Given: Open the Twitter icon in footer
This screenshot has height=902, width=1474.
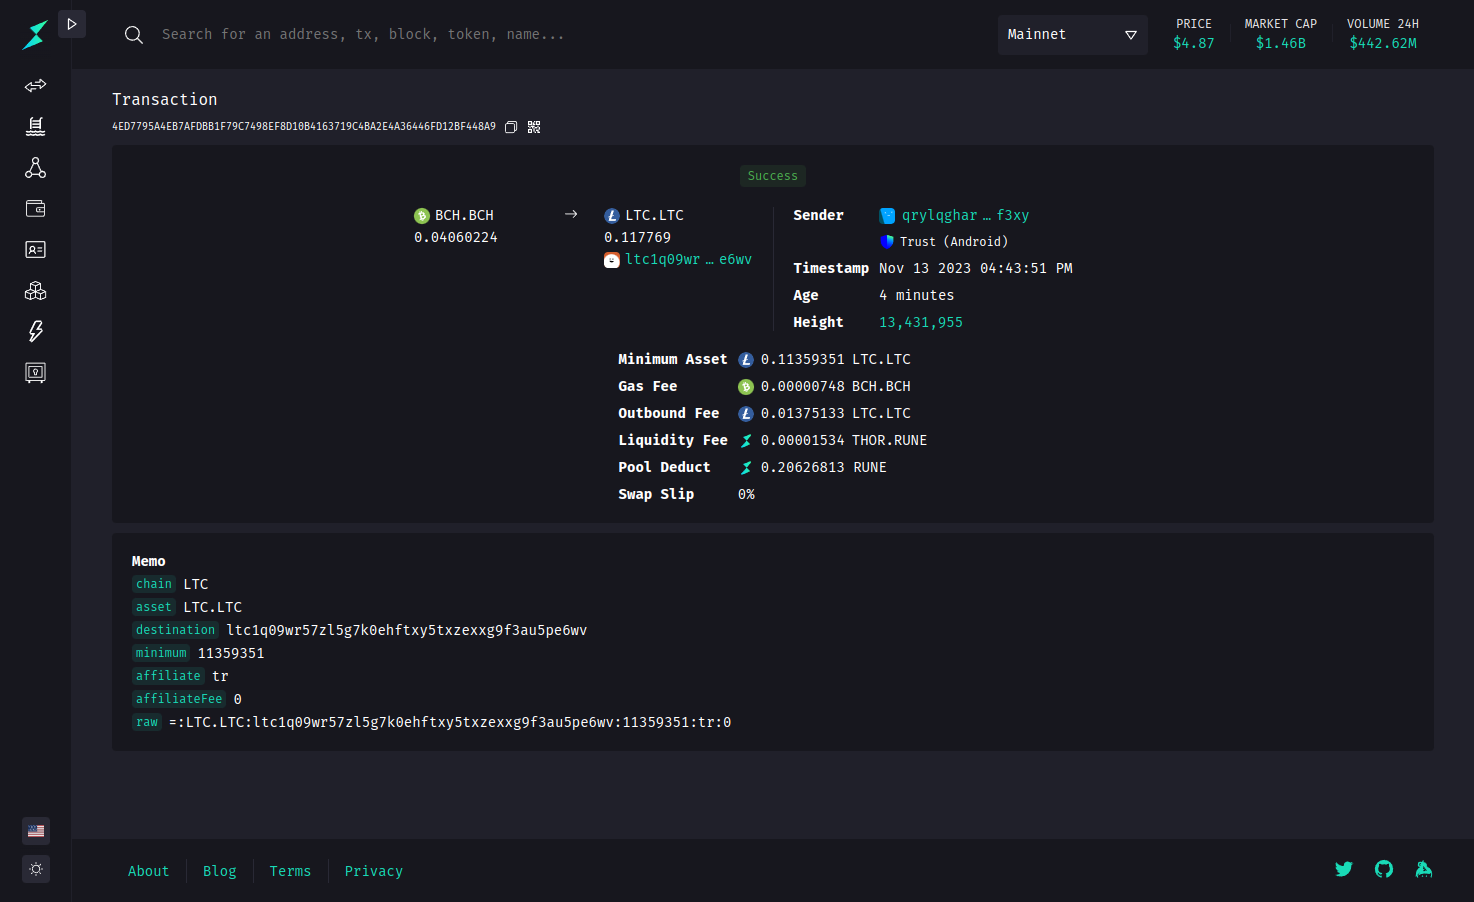Looking at the screenshot, I should 1344,869.
